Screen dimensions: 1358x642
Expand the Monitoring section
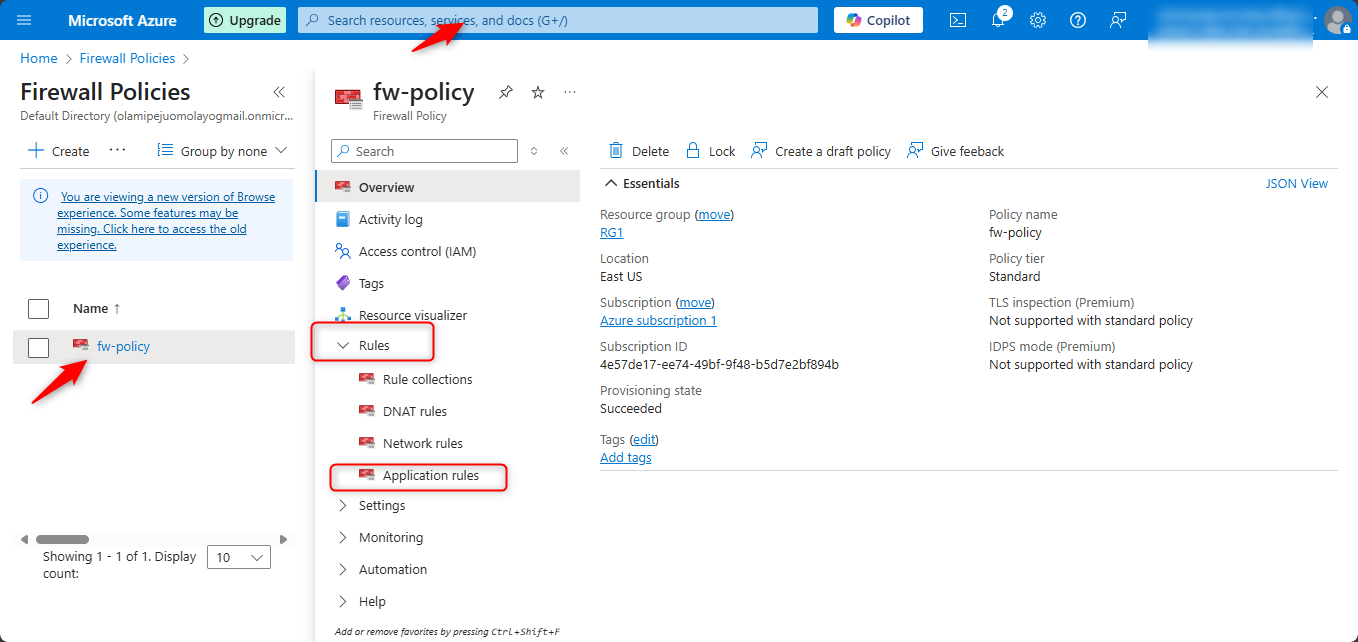pyautogui.click(x=343, y=537)
